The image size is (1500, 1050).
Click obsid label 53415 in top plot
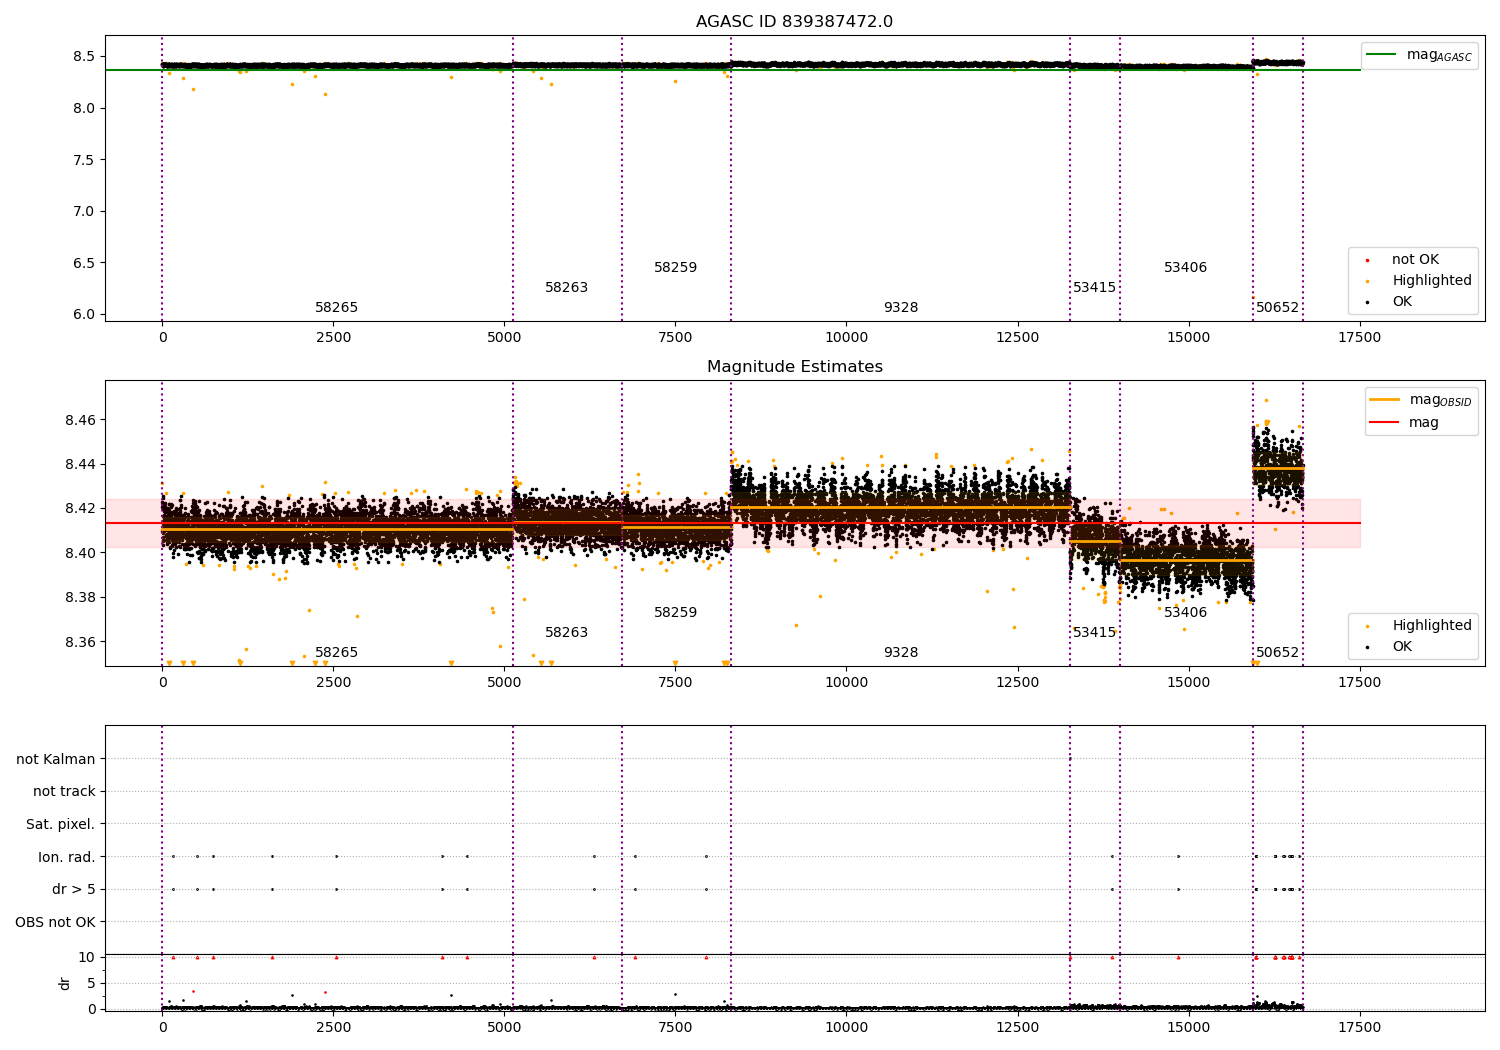1094,288
